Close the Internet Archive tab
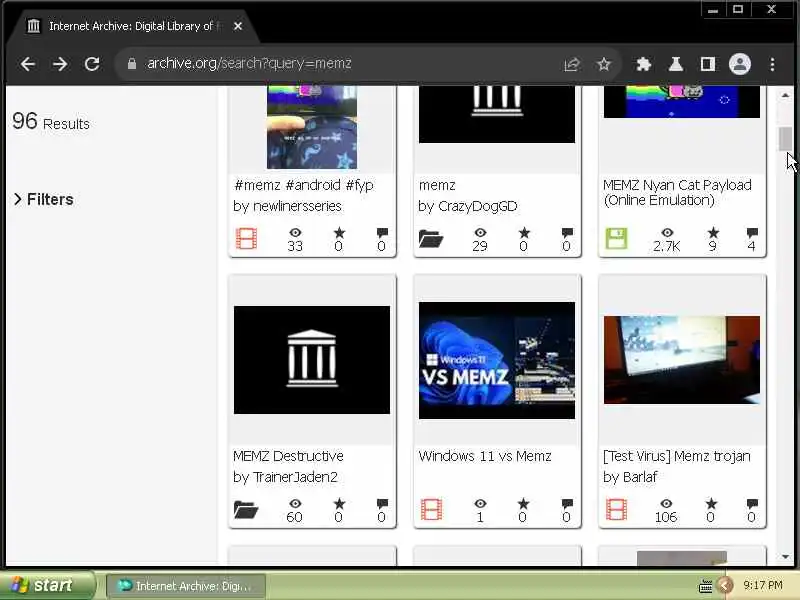This screenshot has width=800, height=600. (x=238, y=26)
